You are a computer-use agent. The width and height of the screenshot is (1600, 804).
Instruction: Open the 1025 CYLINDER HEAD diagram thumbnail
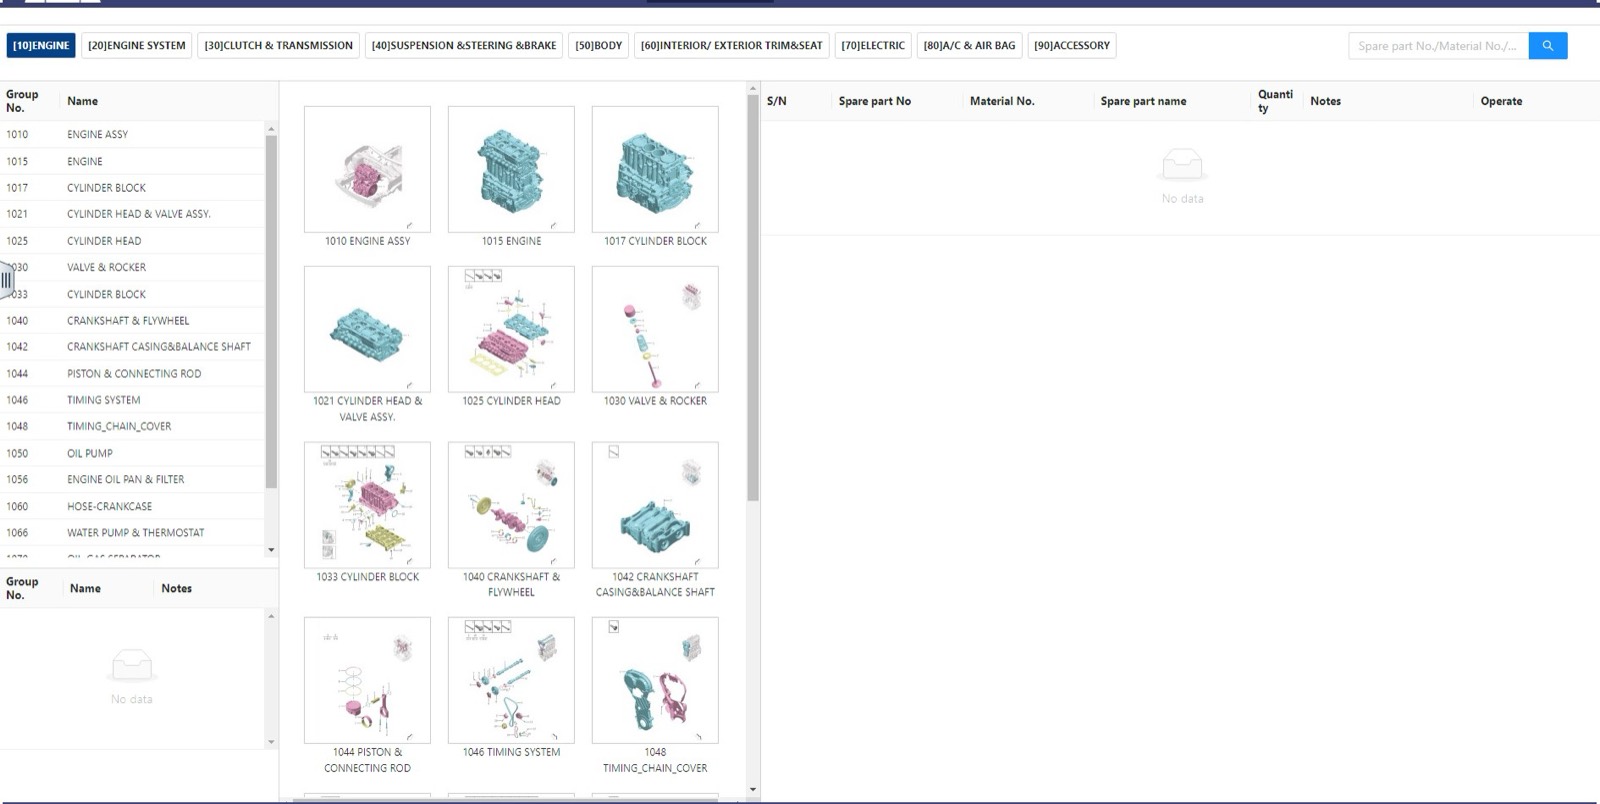[511, 329]
